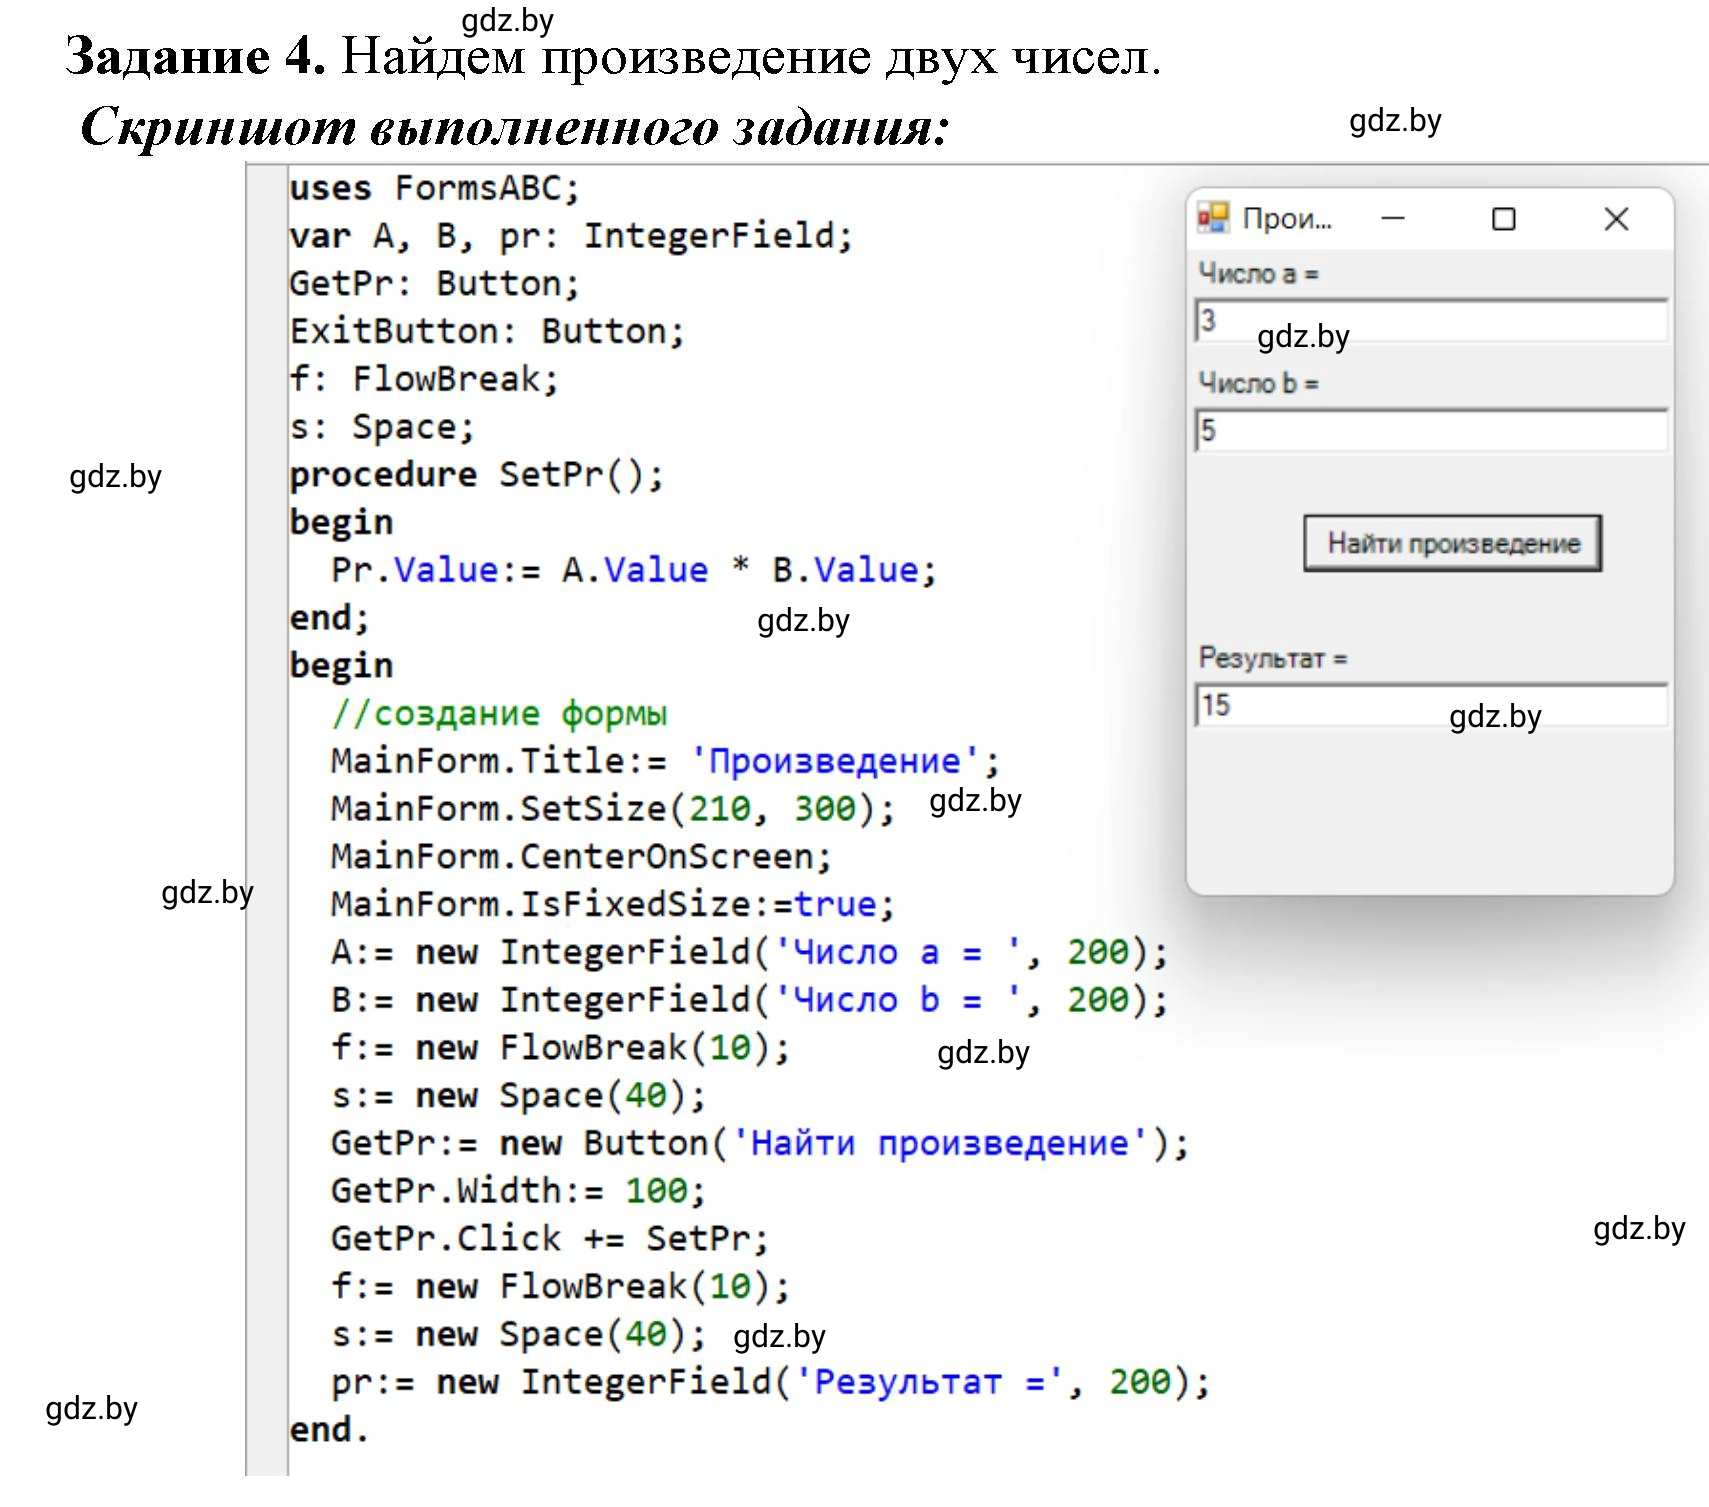Click the 'Число b =' label
This screenshot has width=1709, height=1507.
pos(1258,383)
